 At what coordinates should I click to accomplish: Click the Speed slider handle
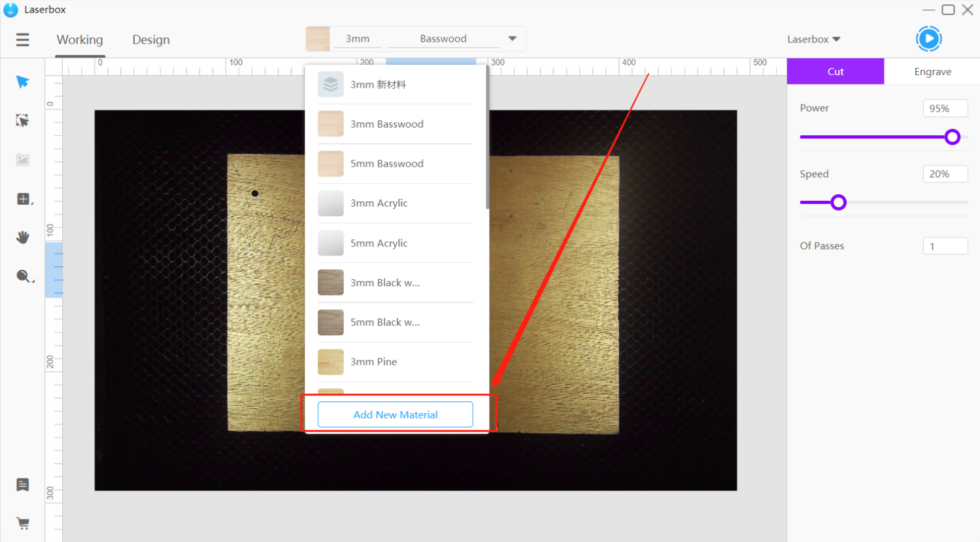click(838, 202)
